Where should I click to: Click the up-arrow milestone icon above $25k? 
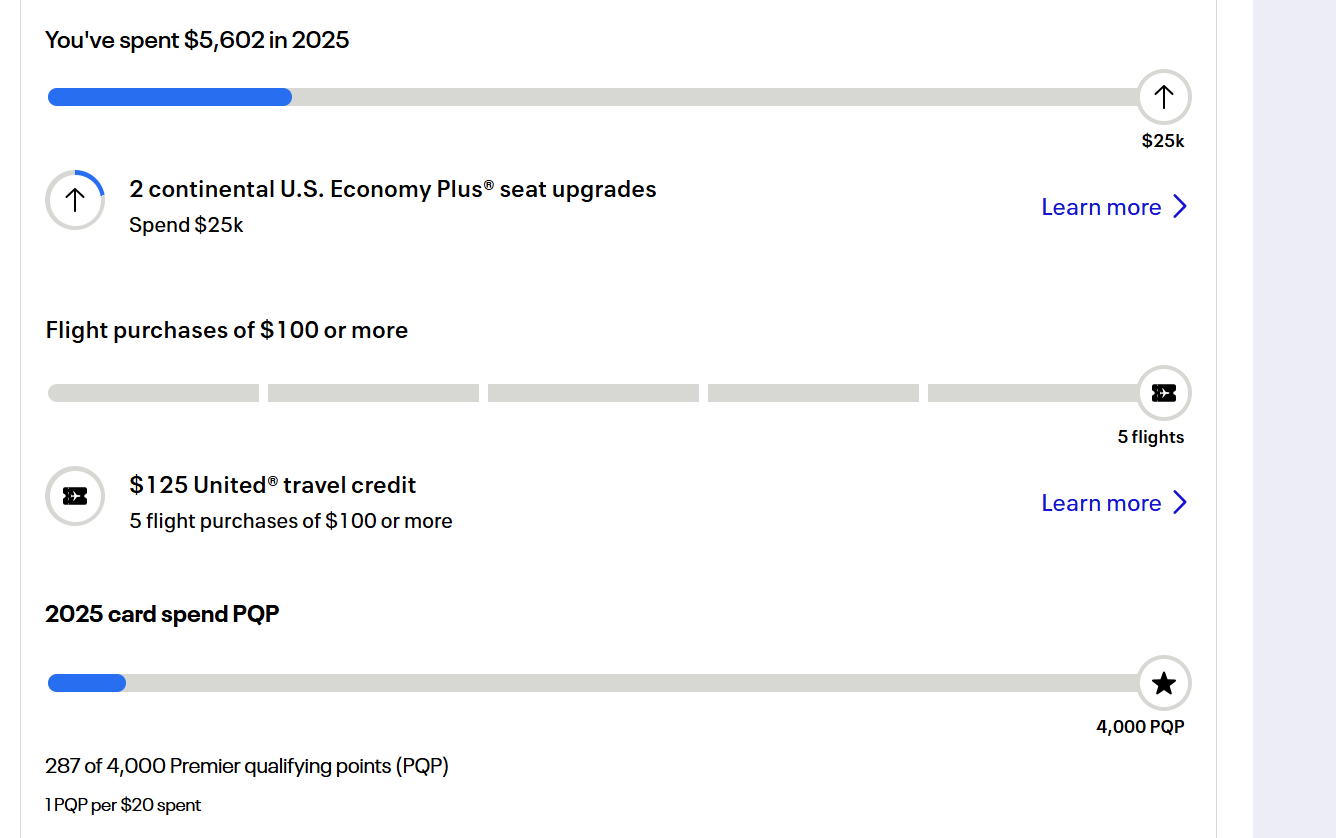click(1164, 97)
